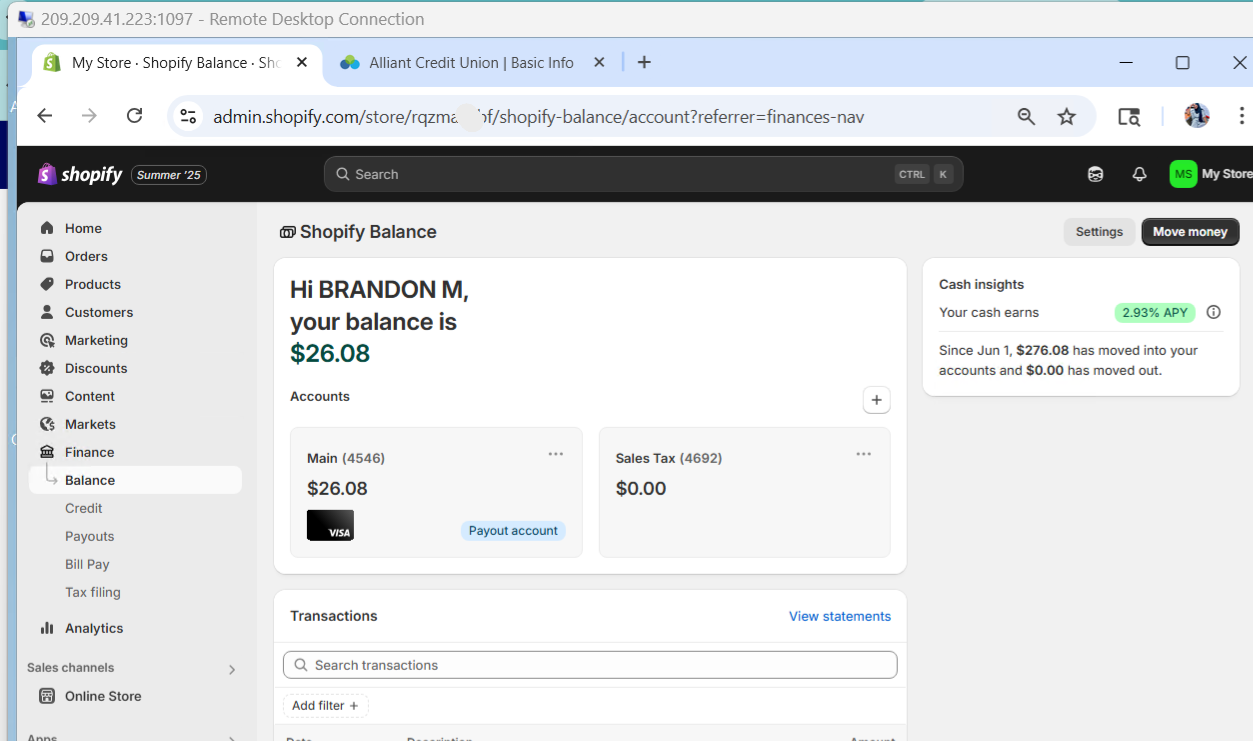
Task: Click the Content image icon in sidebar
Action: 47,396
